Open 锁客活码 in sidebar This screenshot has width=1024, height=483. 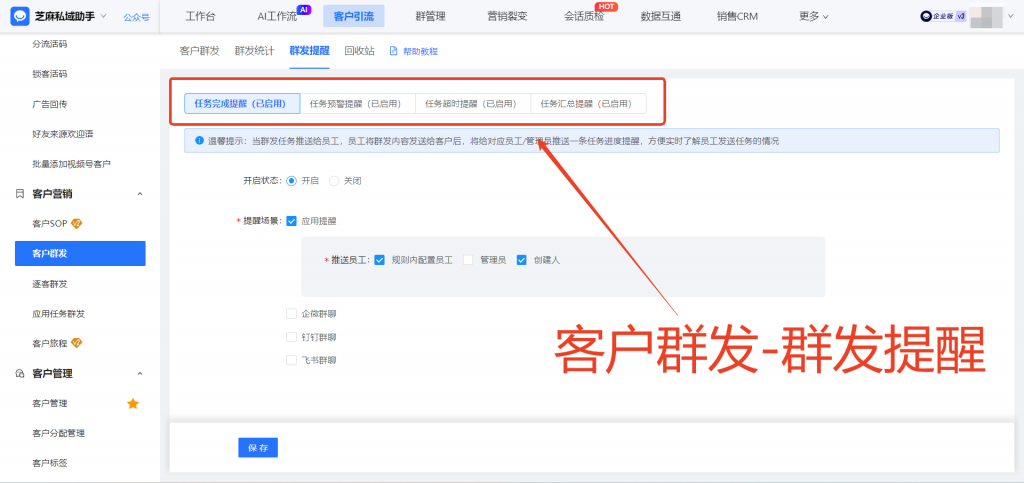click(x=50, y=74)
